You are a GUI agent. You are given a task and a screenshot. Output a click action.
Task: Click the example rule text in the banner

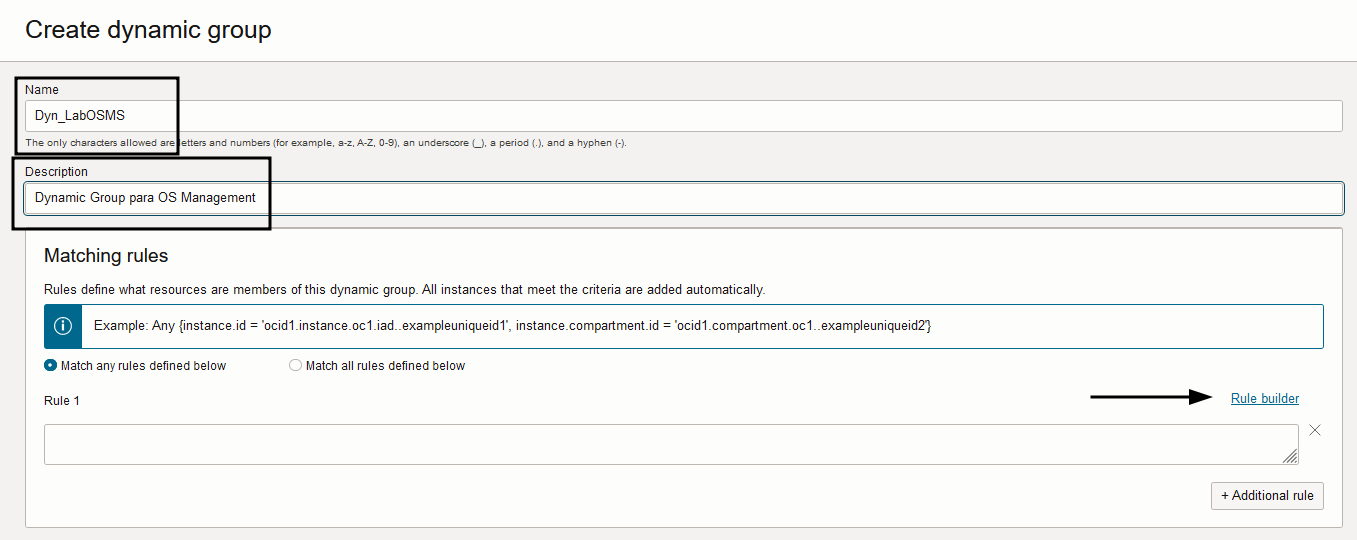point(513,327)
